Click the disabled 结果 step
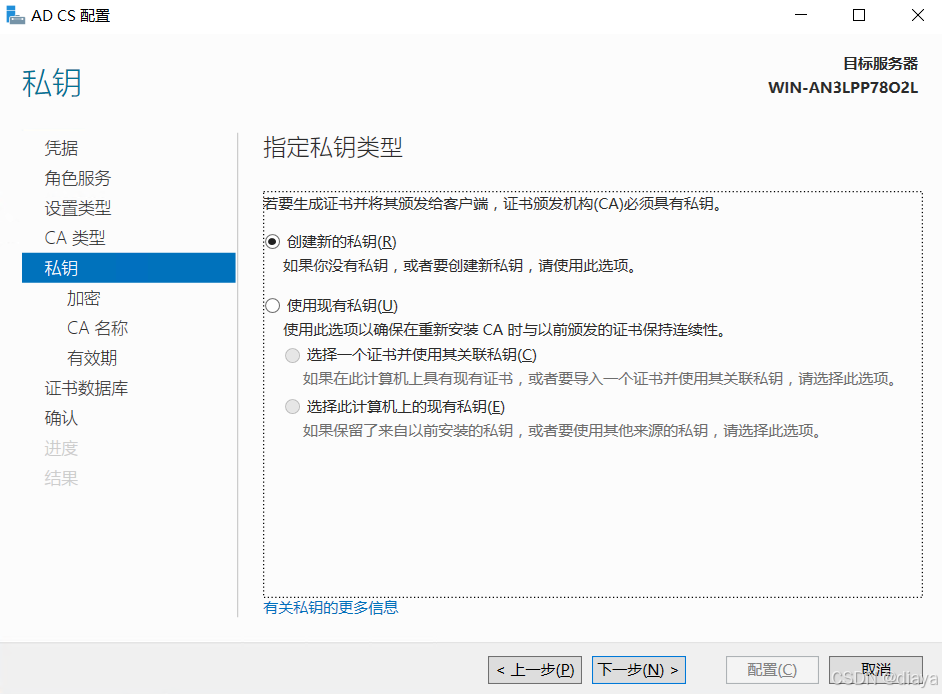 click(61, 478)
